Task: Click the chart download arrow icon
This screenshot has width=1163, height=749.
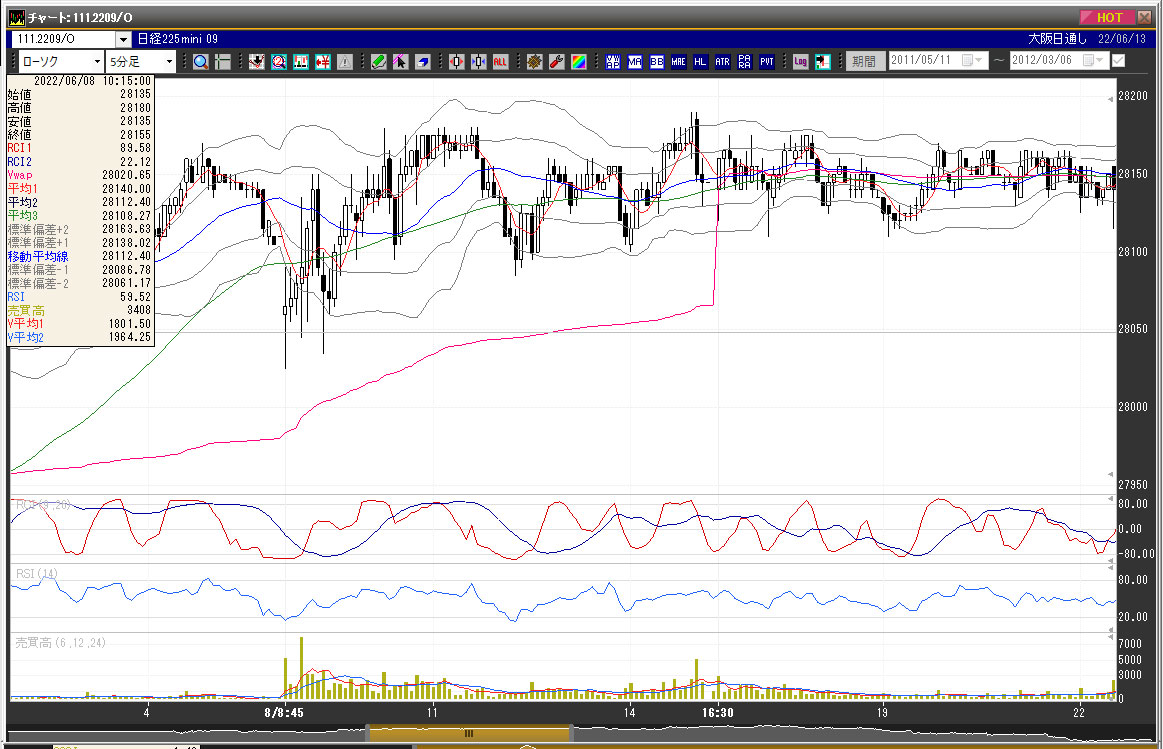Action: (257, 62)
